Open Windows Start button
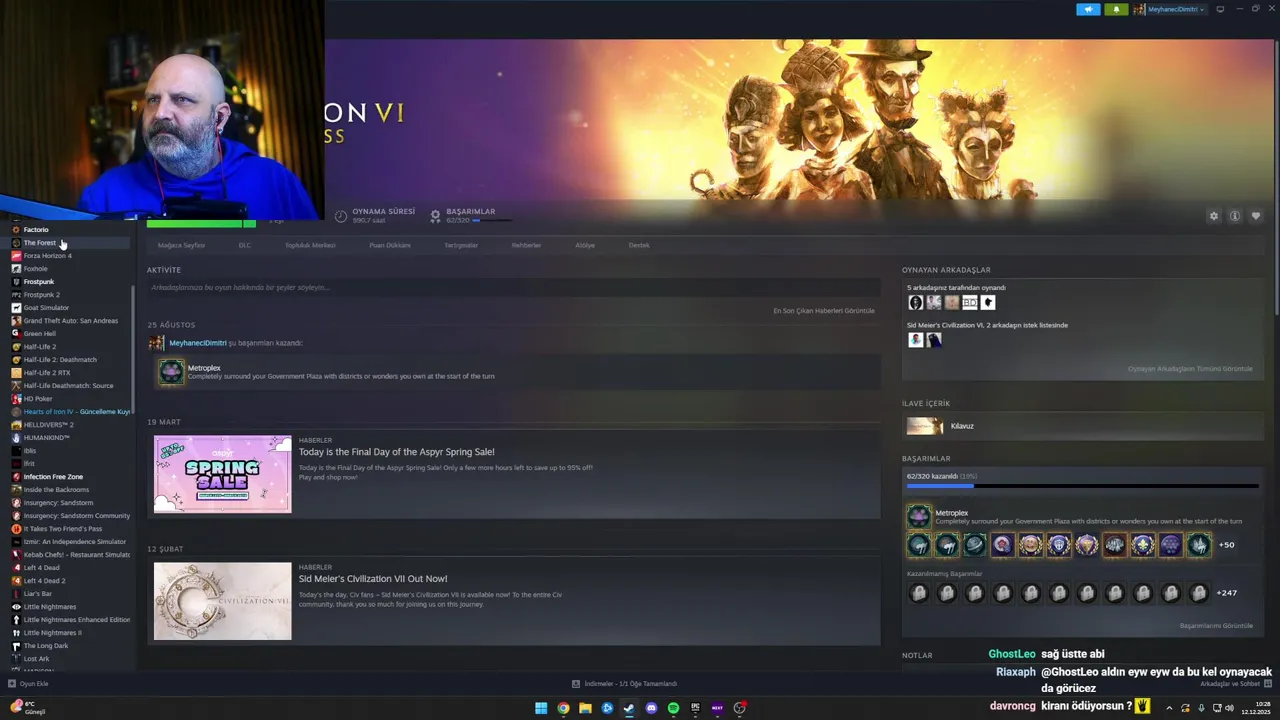1280x720 pixels. click(x=541, y=708)
